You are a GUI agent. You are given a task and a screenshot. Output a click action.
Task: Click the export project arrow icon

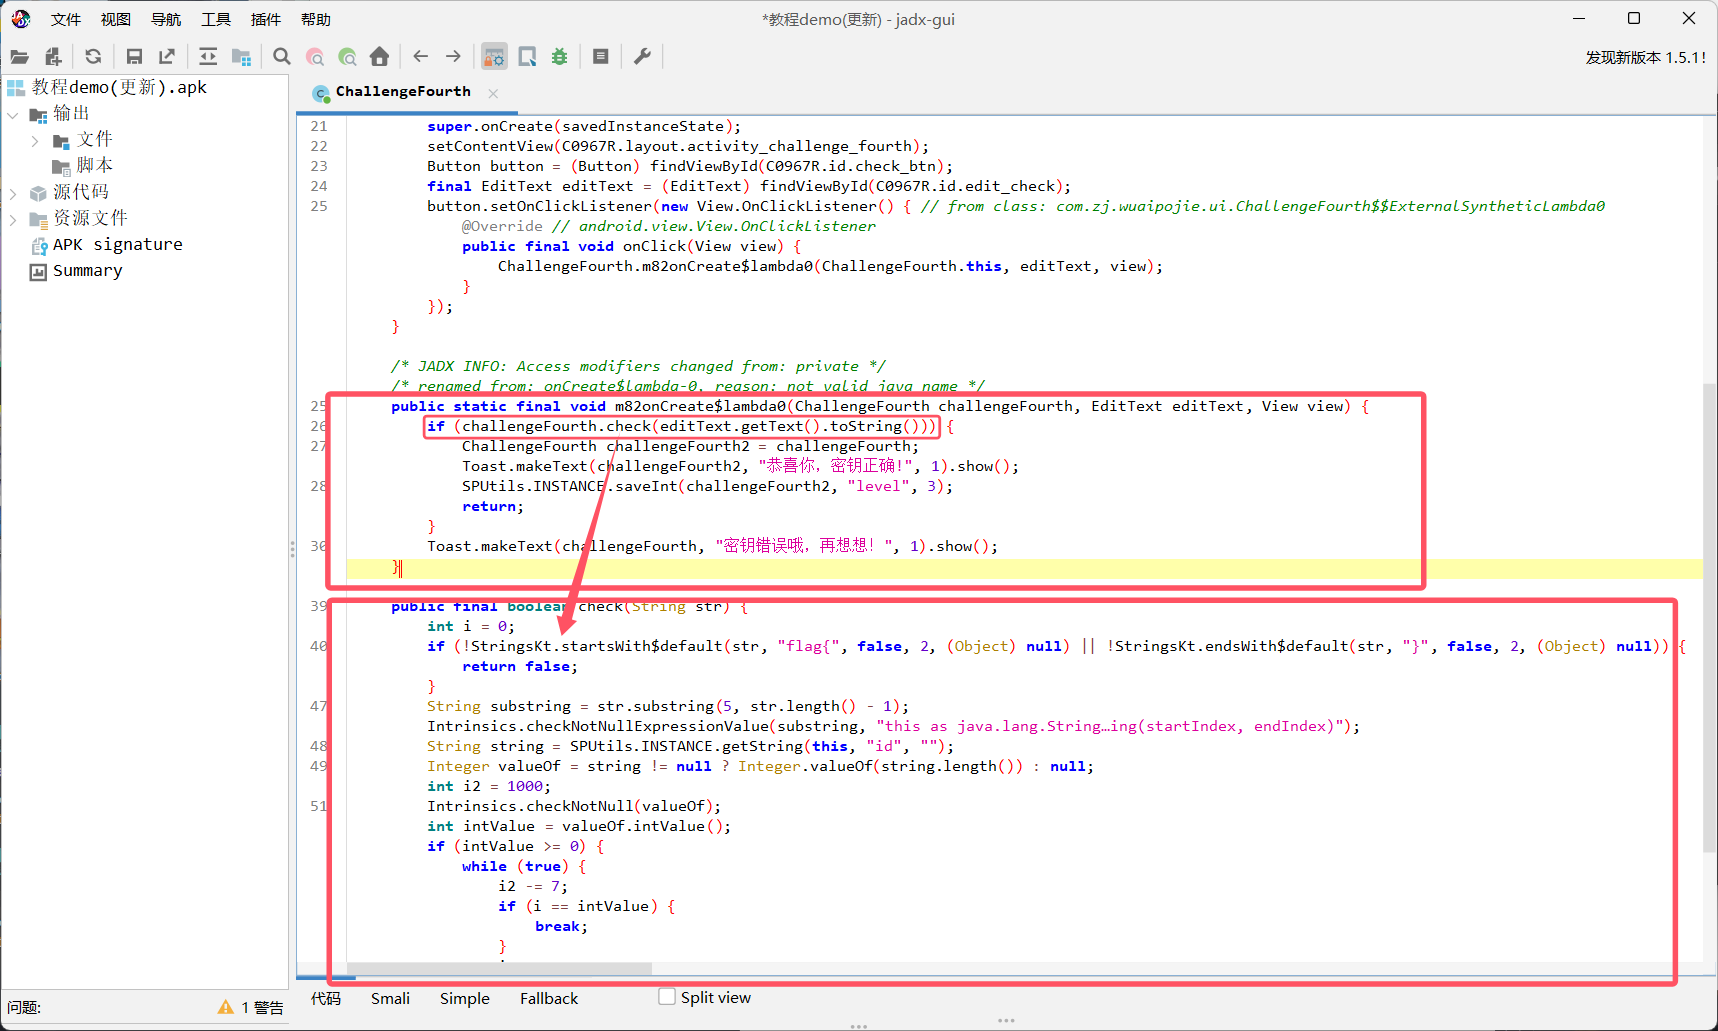(167, 57)
